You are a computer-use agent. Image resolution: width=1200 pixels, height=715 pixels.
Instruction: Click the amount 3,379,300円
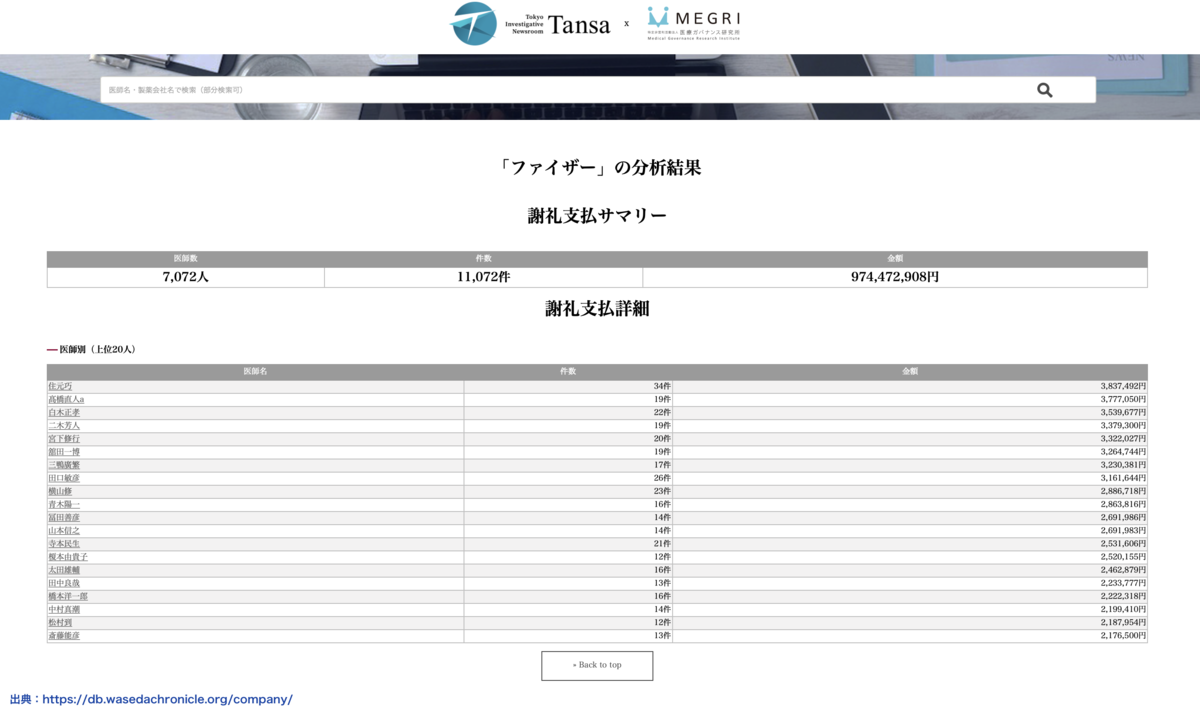[1123, 425]
